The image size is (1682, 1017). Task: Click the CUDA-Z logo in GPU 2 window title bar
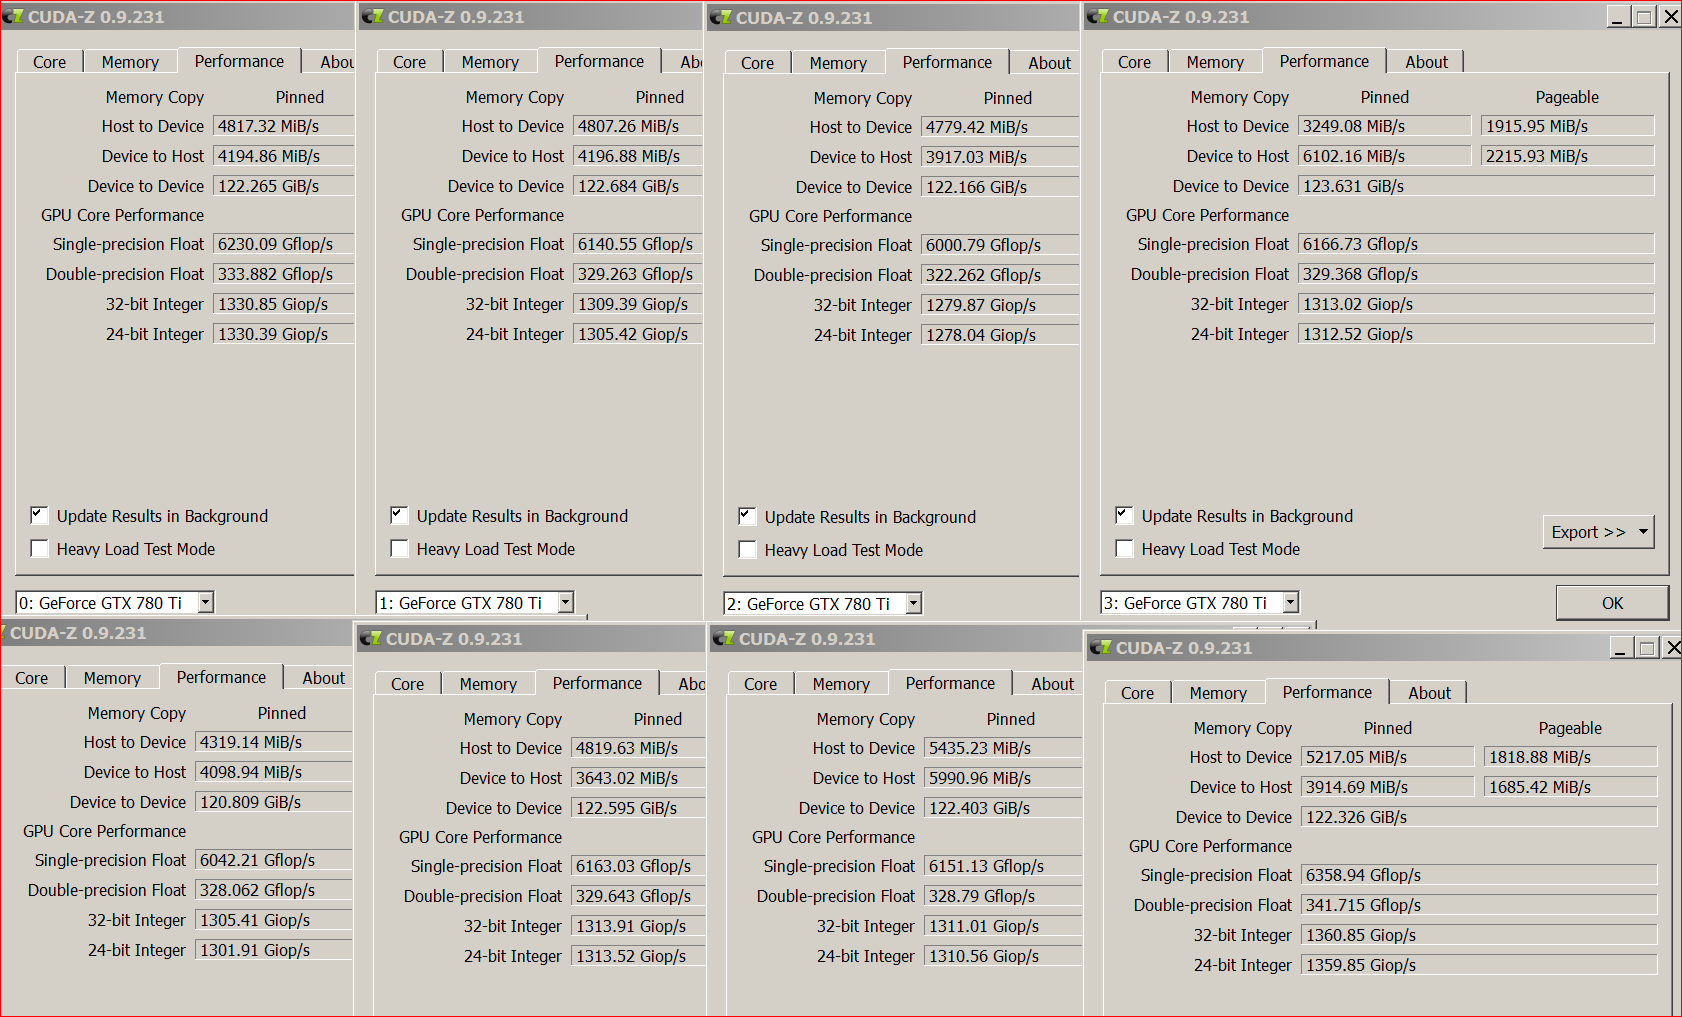720,17
